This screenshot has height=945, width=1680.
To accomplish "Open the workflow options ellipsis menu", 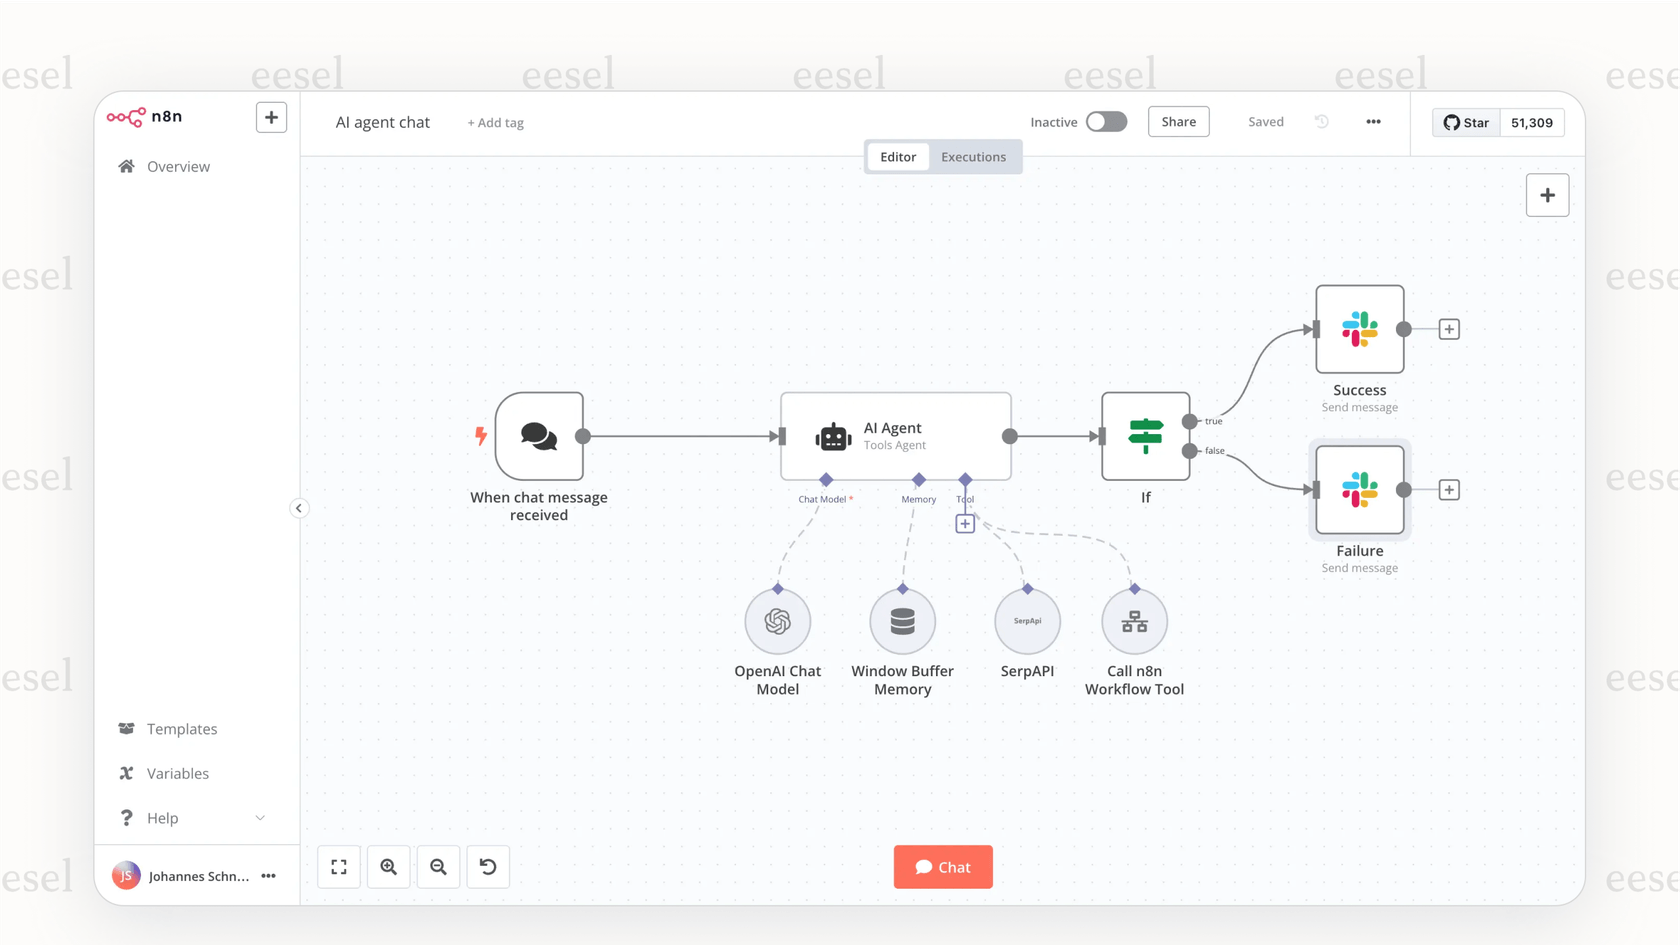I will (1373, 121).
